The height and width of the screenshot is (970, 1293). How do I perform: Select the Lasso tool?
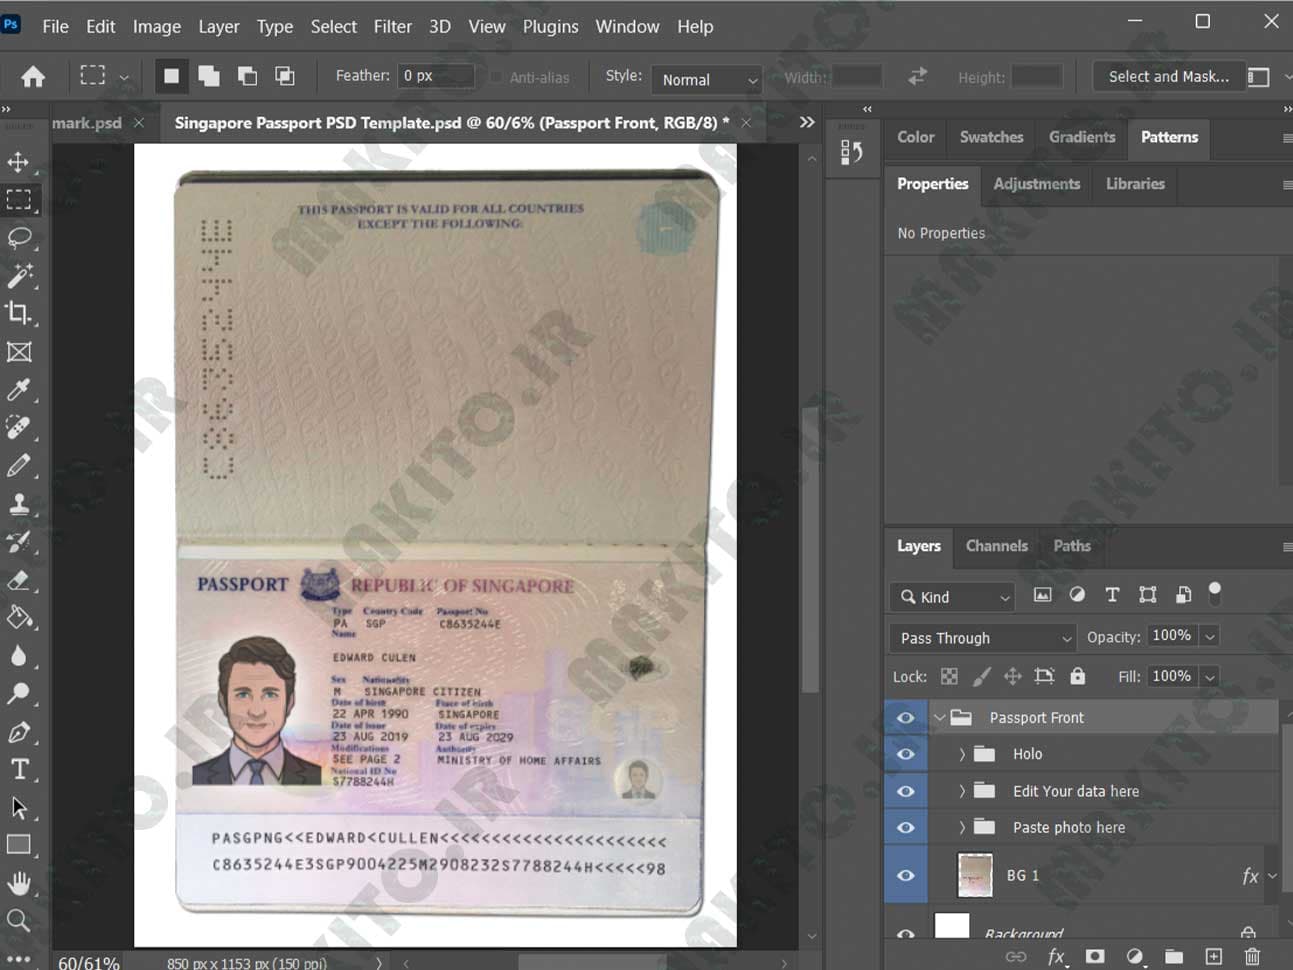click(18, 237)
